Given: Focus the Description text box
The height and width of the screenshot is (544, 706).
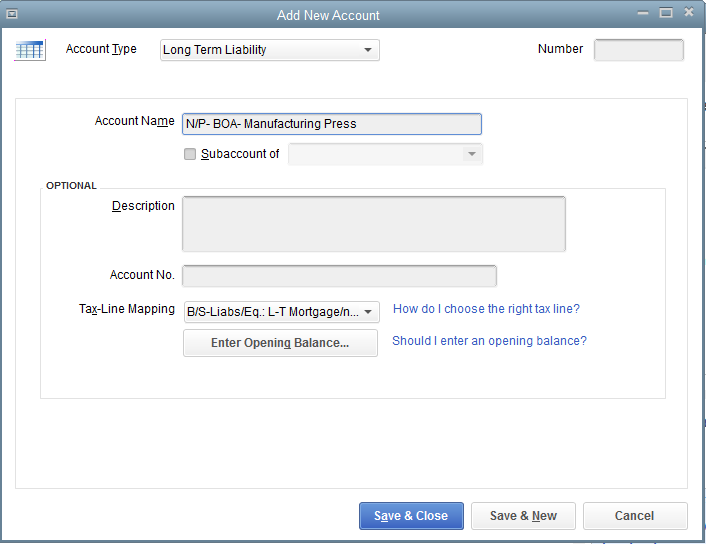Looking at the screenshot, I should point(374,224).
